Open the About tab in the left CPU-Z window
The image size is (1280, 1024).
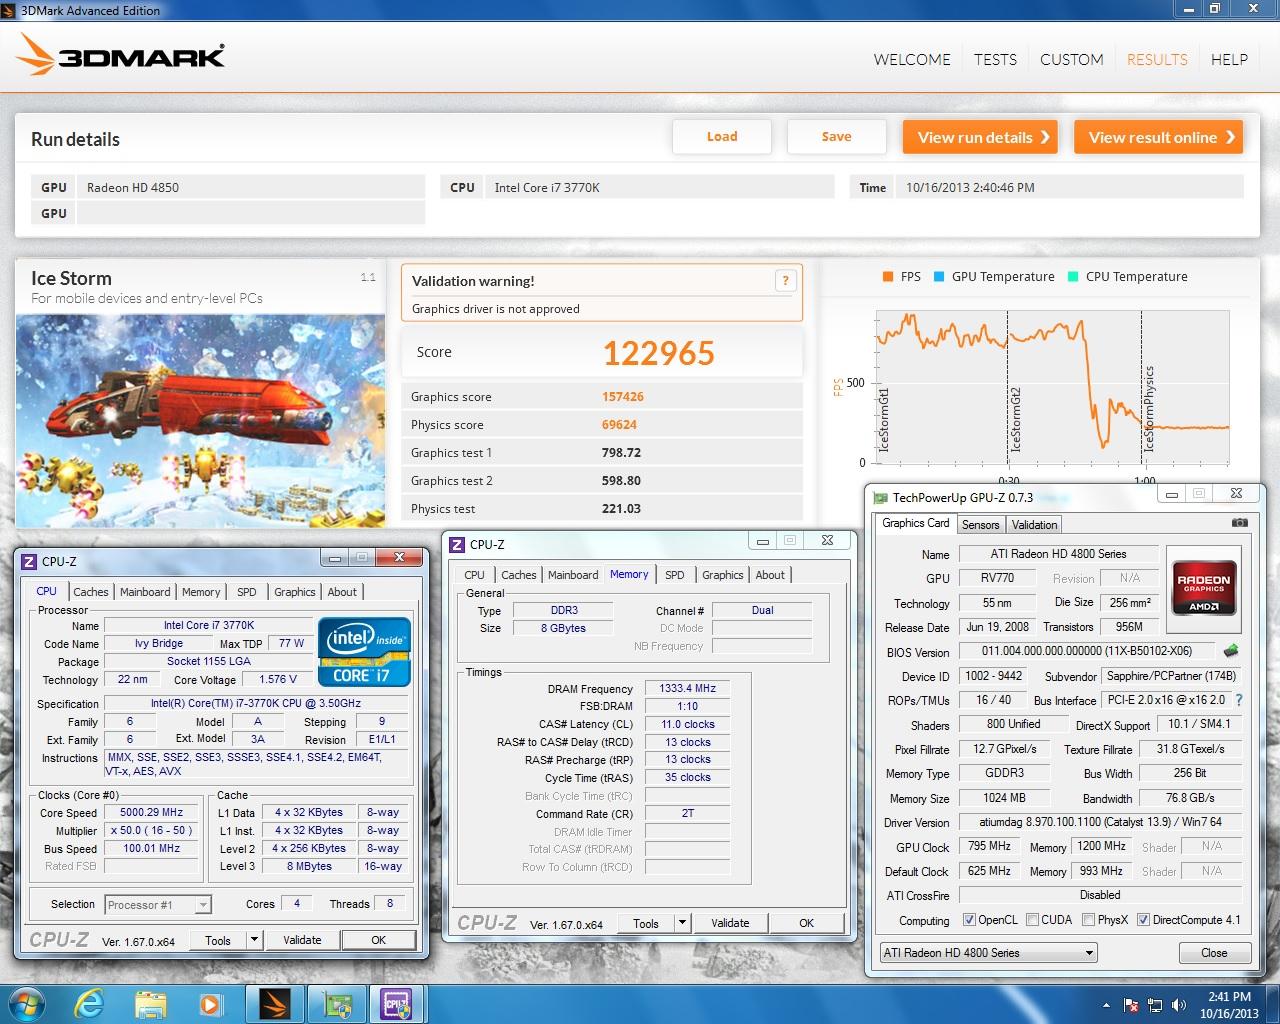[342, 592]
